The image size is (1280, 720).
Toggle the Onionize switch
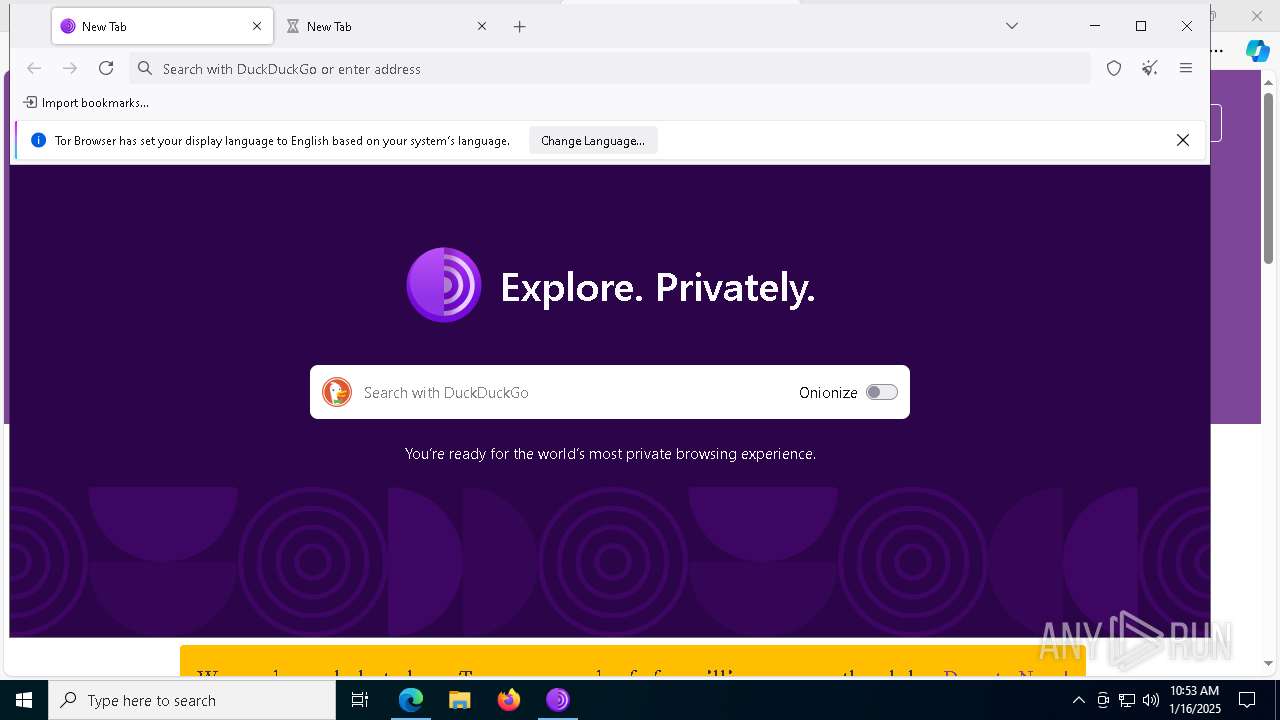(x=882, y=392)
